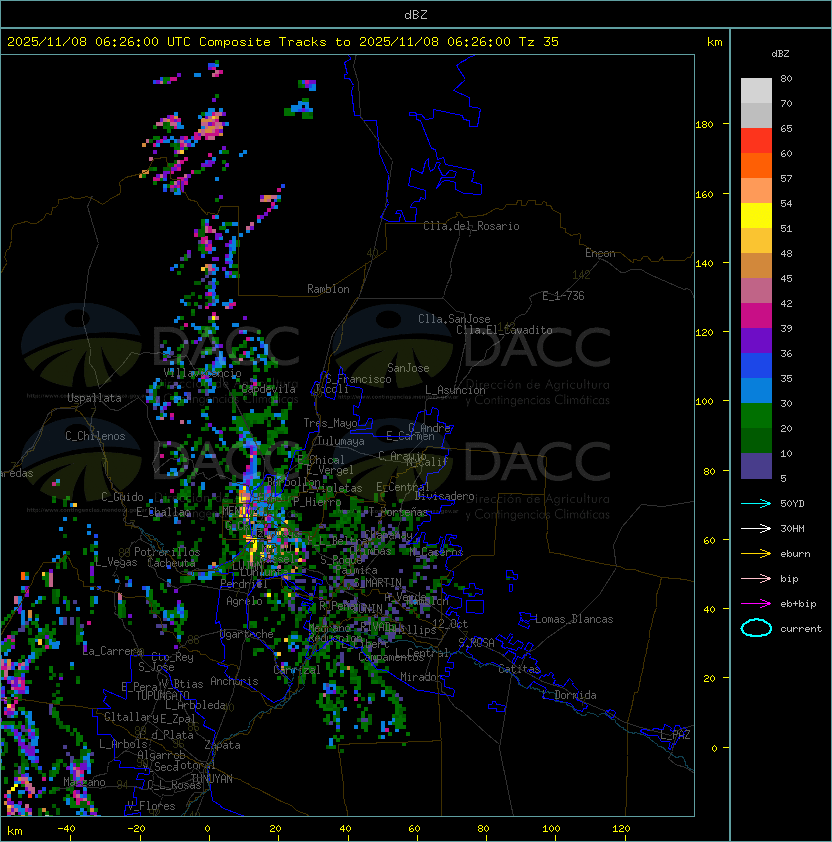Click the 'TUNUYAN' map label
Viewport: 832px width, 842px height.
coord(212,779)
